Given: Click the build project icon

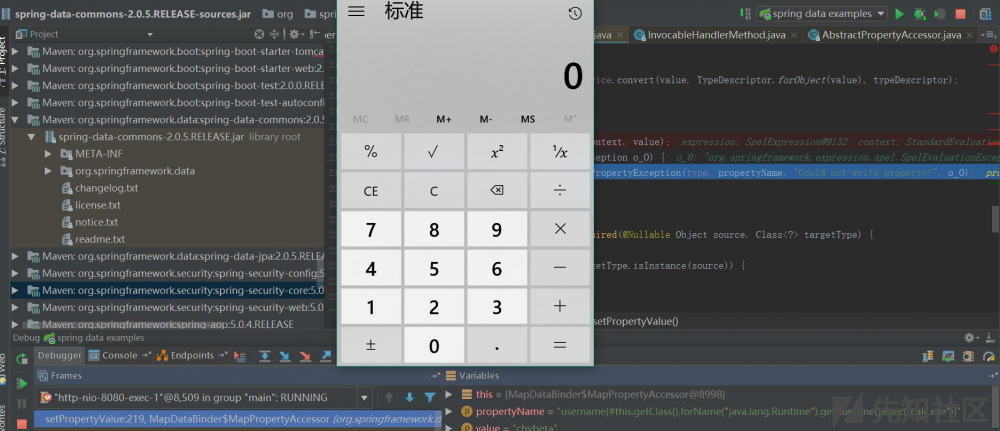Looking at the screenshot, I should coord(744,13).
